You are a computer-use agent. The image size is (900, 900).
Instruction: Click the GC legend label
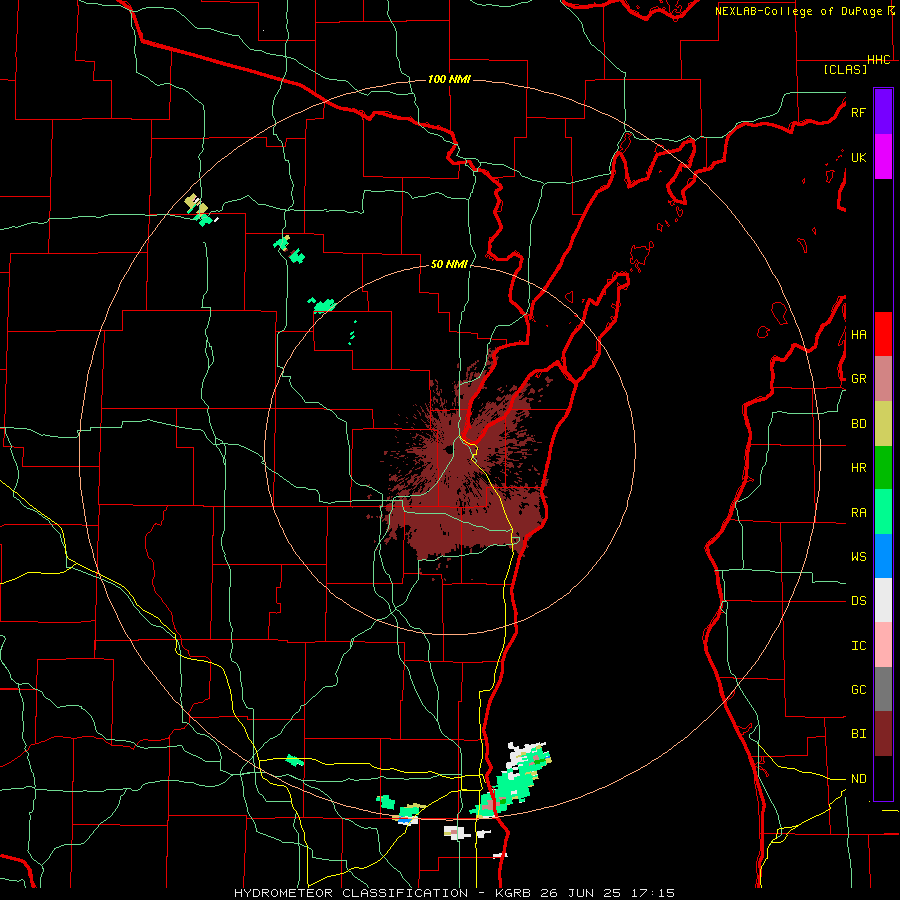click(x=858, y=689)
